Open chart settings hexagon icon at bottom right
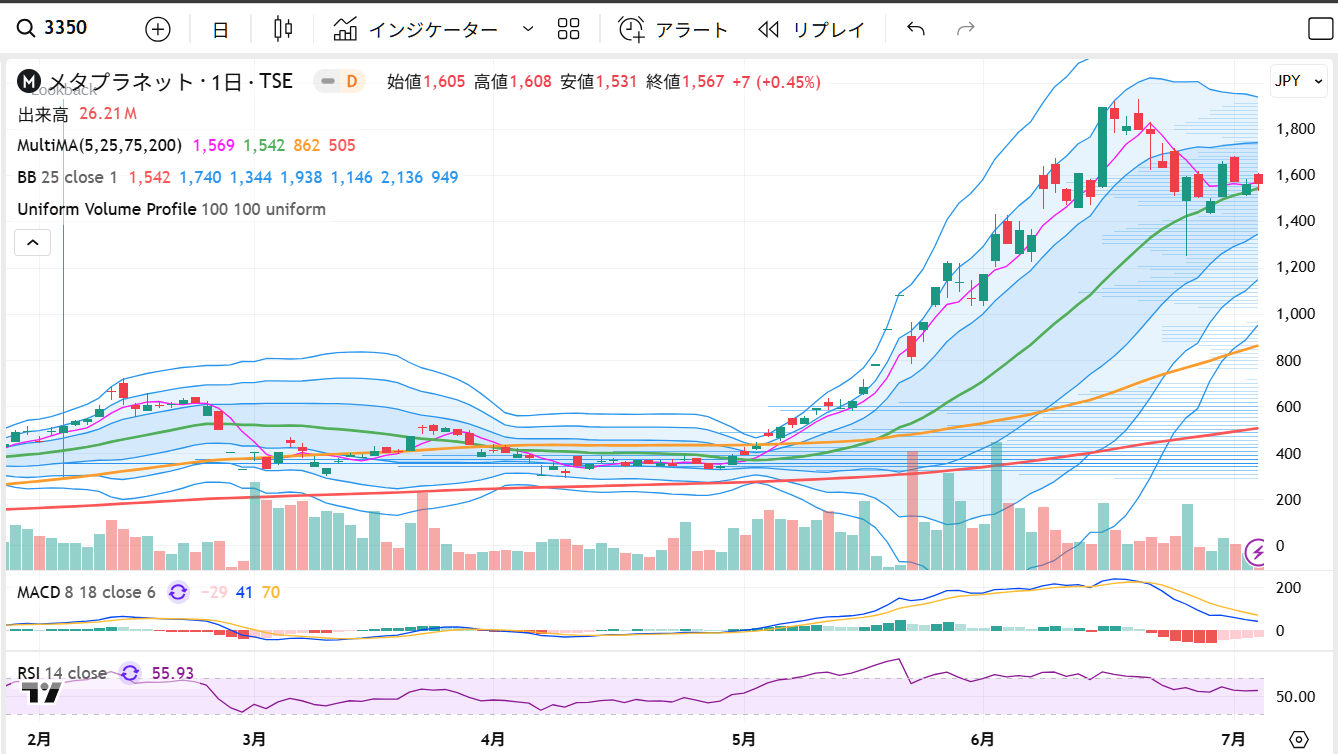The height and width of the screenshot is (754, 1338). (1299, 739)
